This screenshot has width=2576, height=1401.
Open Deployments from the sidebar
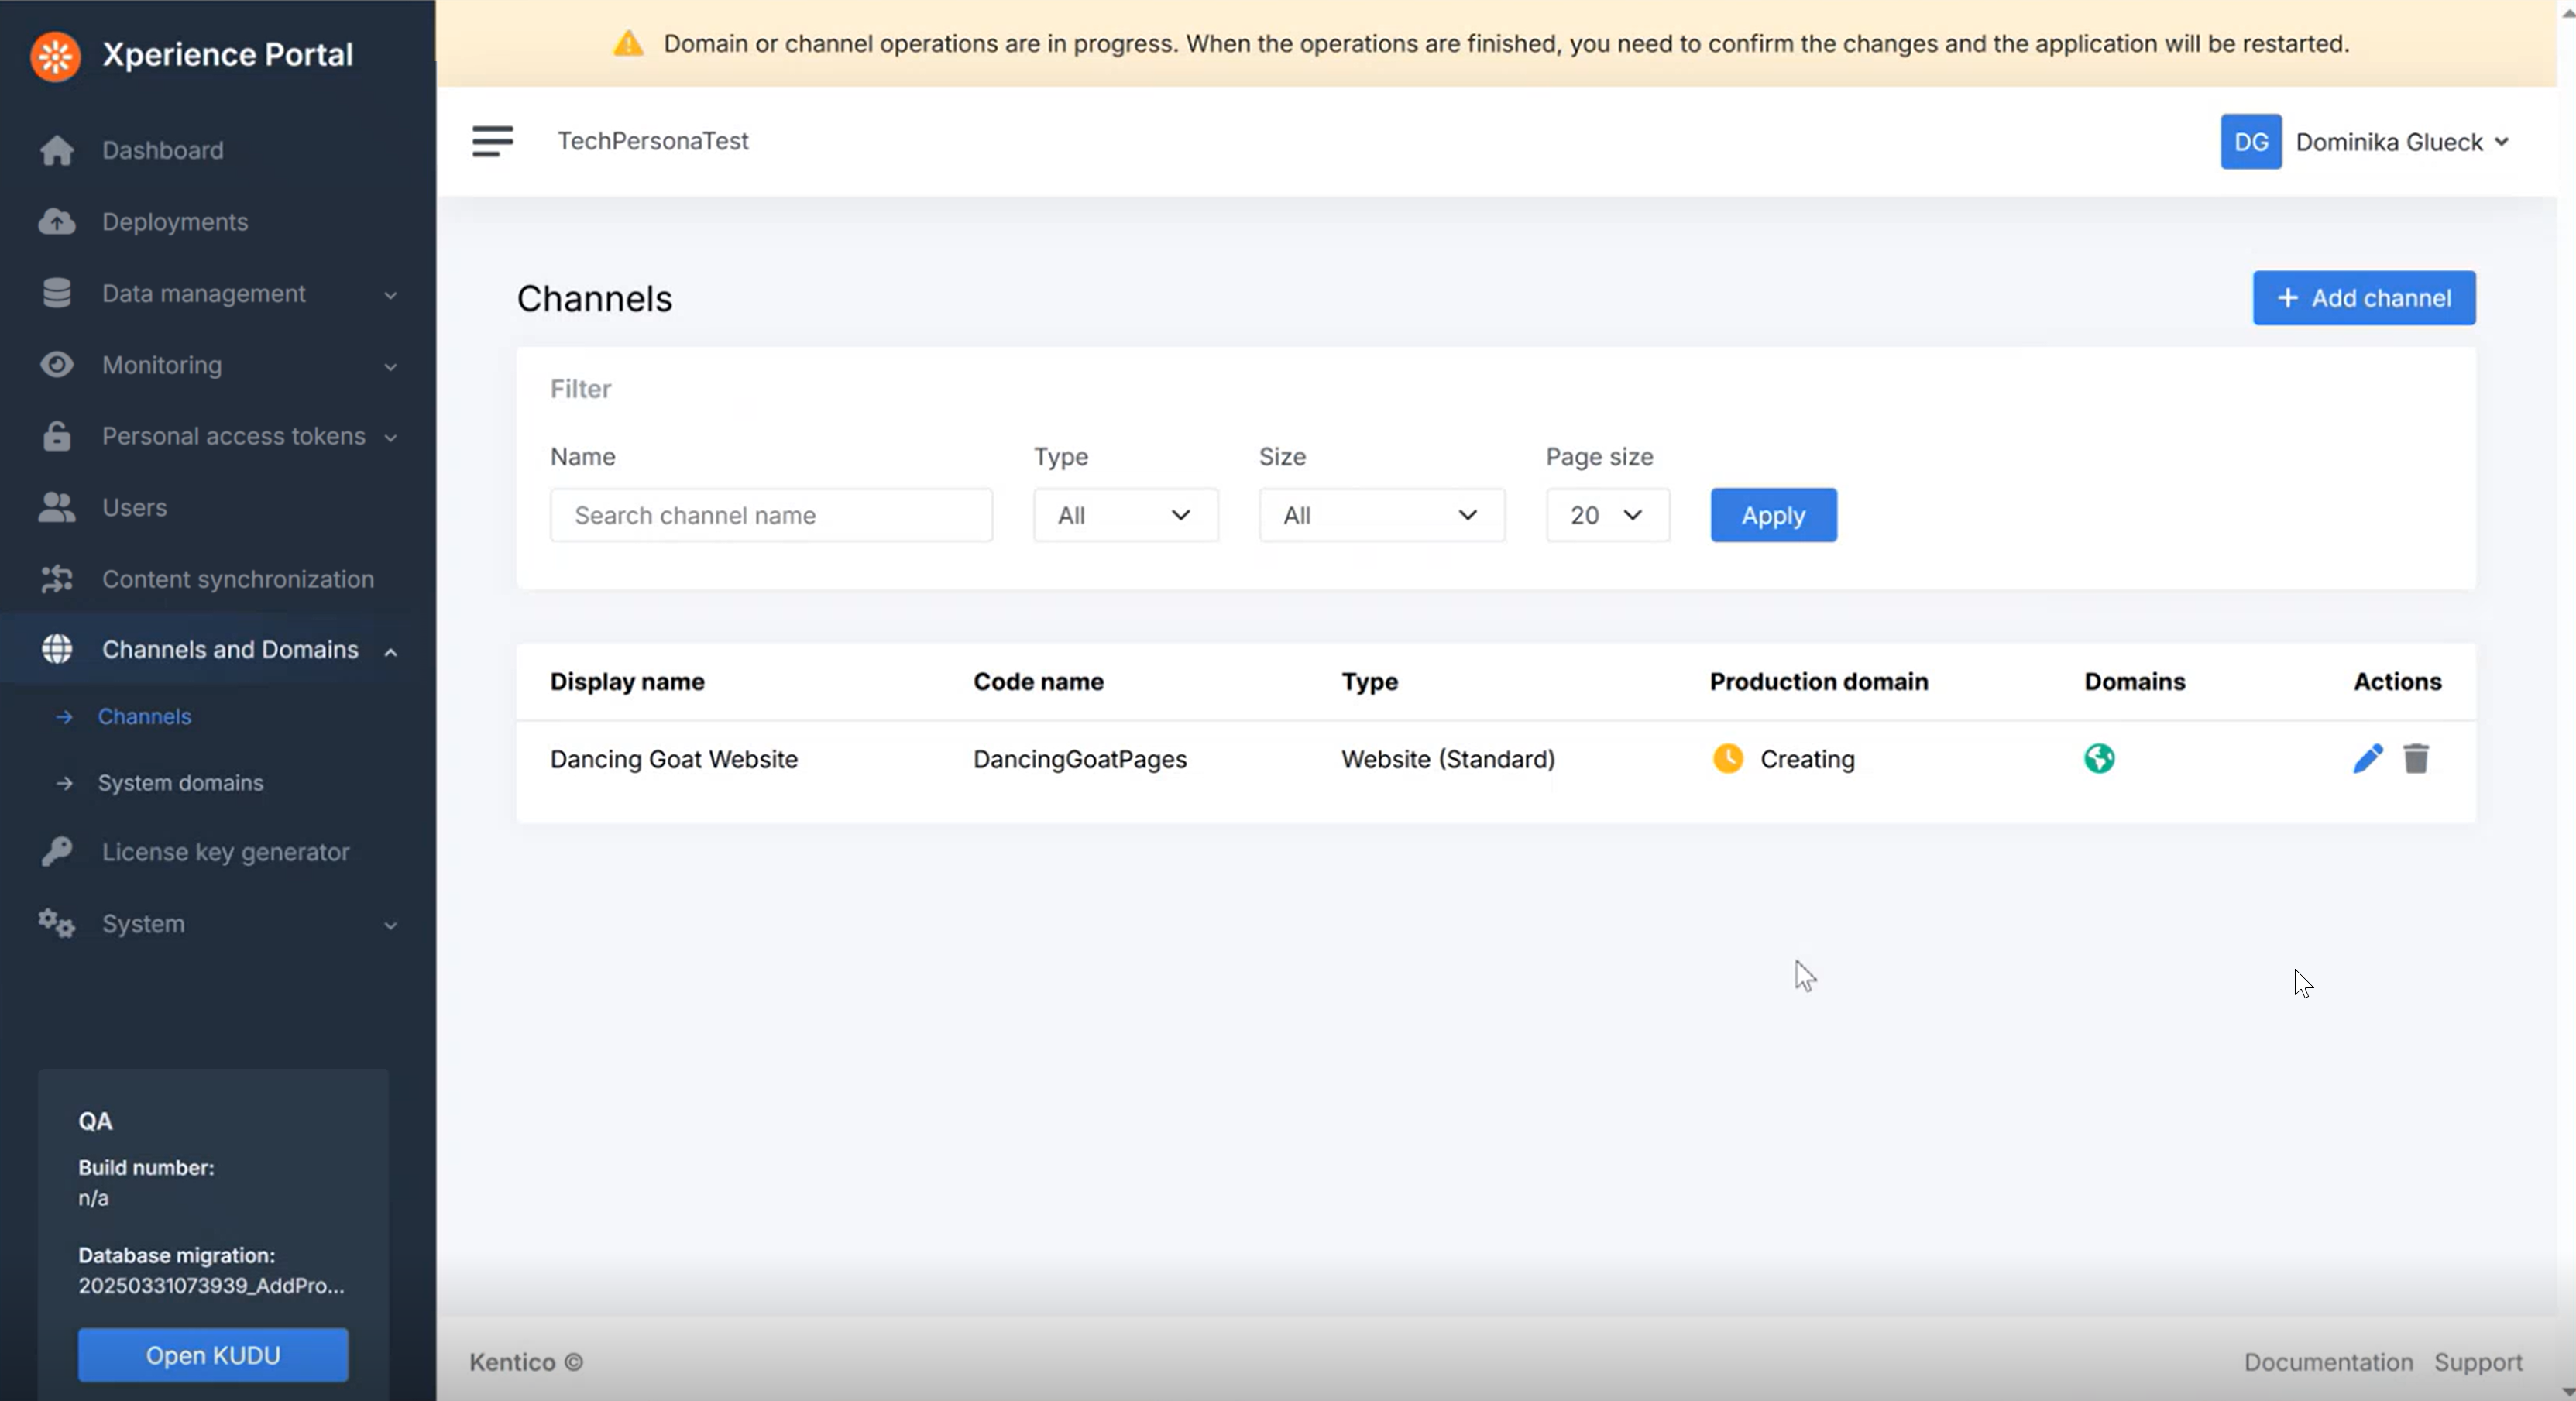[x=175, y=222]
